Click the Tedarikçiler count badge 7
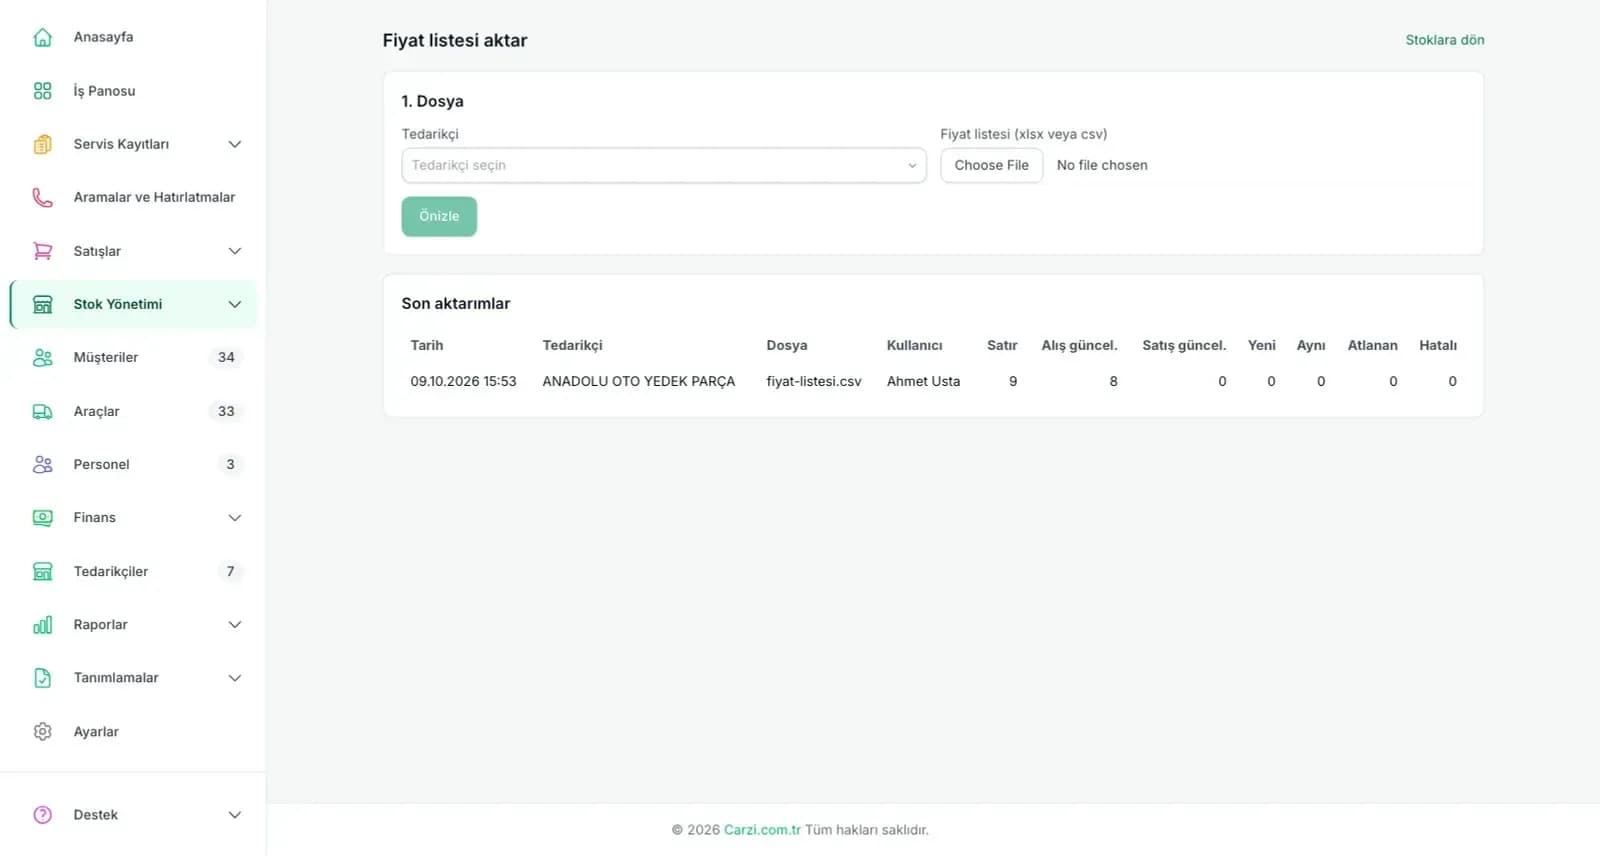Screen dimensions: 1600x856 [230, 571]
